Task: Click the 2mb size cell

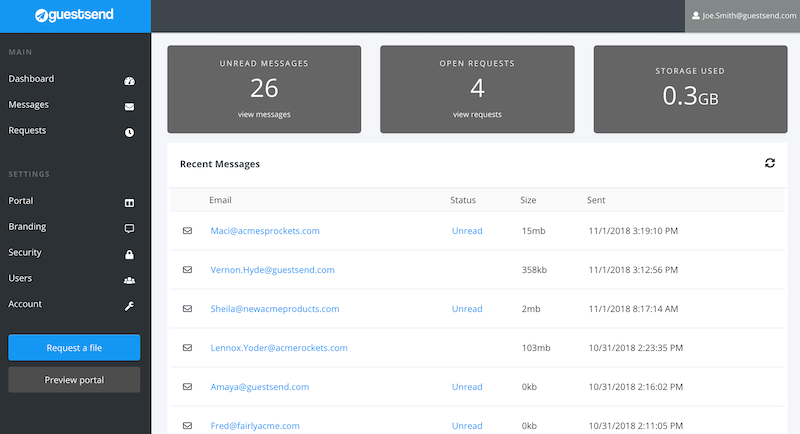Action: [531, 309]
